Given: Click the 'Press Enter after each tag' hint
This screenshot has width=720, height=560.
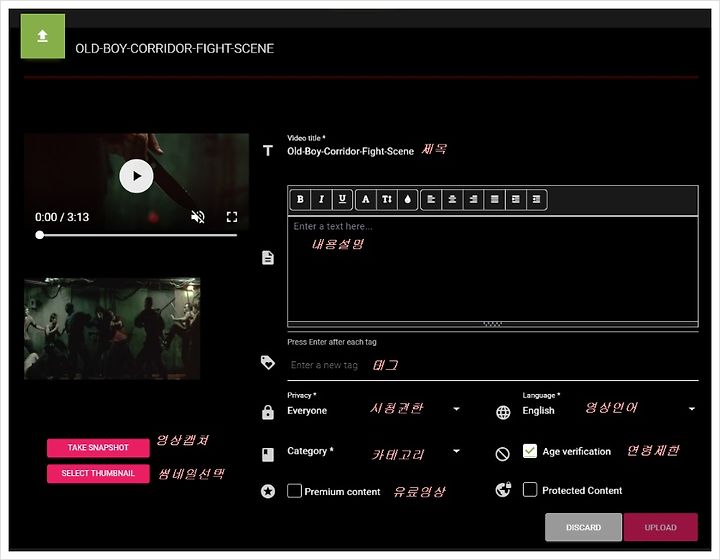Looking at the screenshot, I should tap(332, 342).
